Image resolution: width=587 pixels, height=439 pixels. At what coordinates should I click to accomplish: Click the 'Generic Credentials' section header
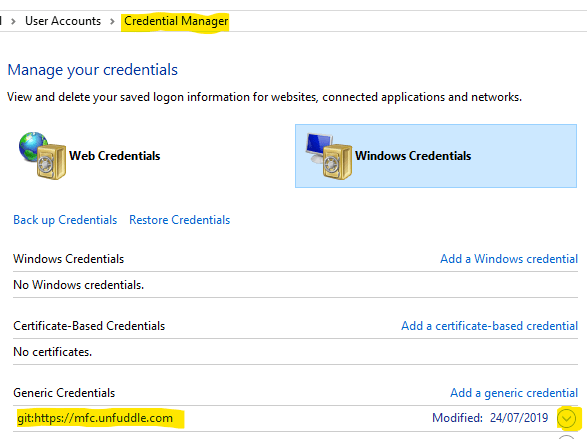pyautogui.click(x=64, y=393)
